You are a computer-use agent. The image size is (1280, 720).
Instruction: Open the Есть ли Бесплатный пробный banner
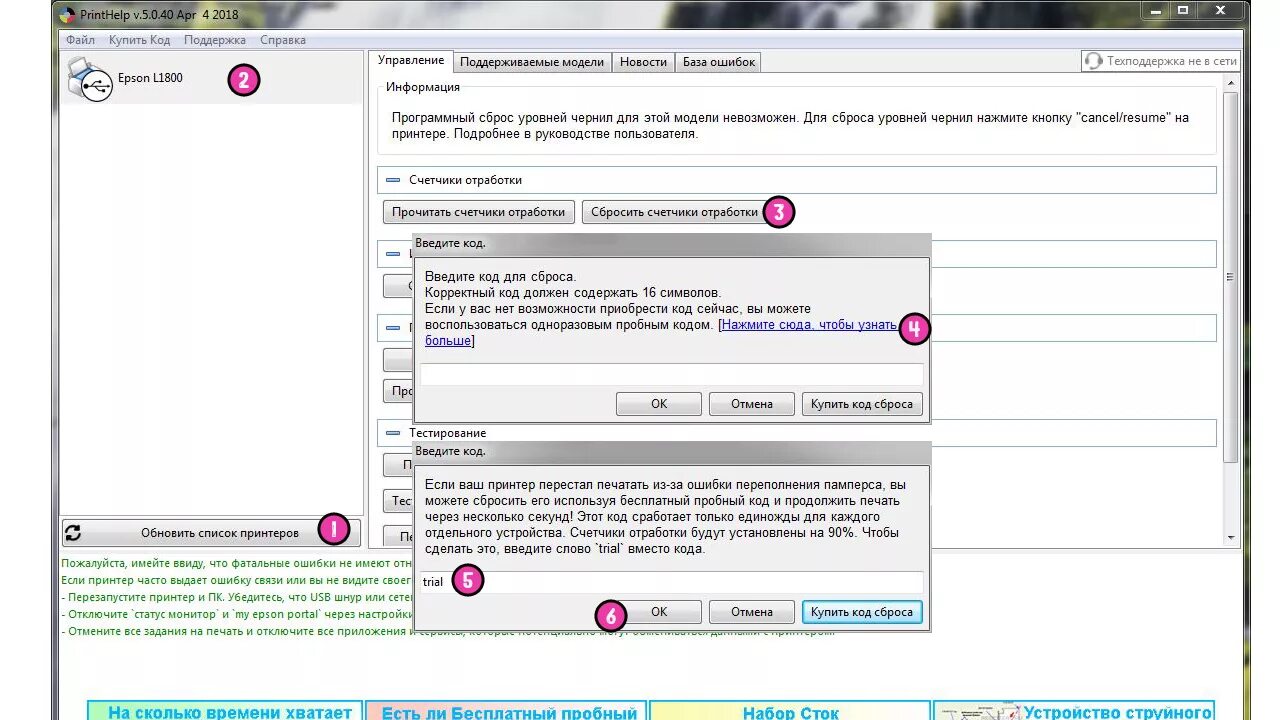pyautogui.click(x=506, y=710)
